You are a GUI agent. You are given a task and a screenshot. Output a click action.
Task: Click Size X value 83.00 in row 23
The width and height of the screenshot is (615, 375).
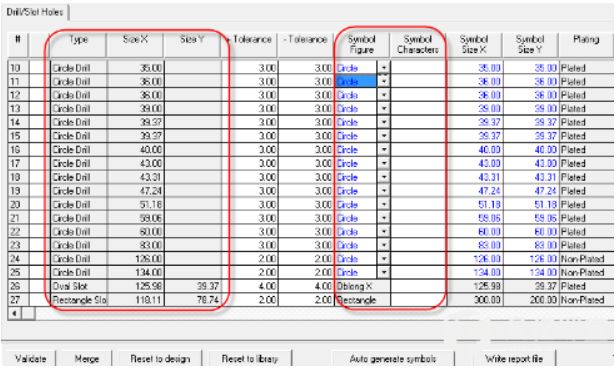click(x=136, y=245)
